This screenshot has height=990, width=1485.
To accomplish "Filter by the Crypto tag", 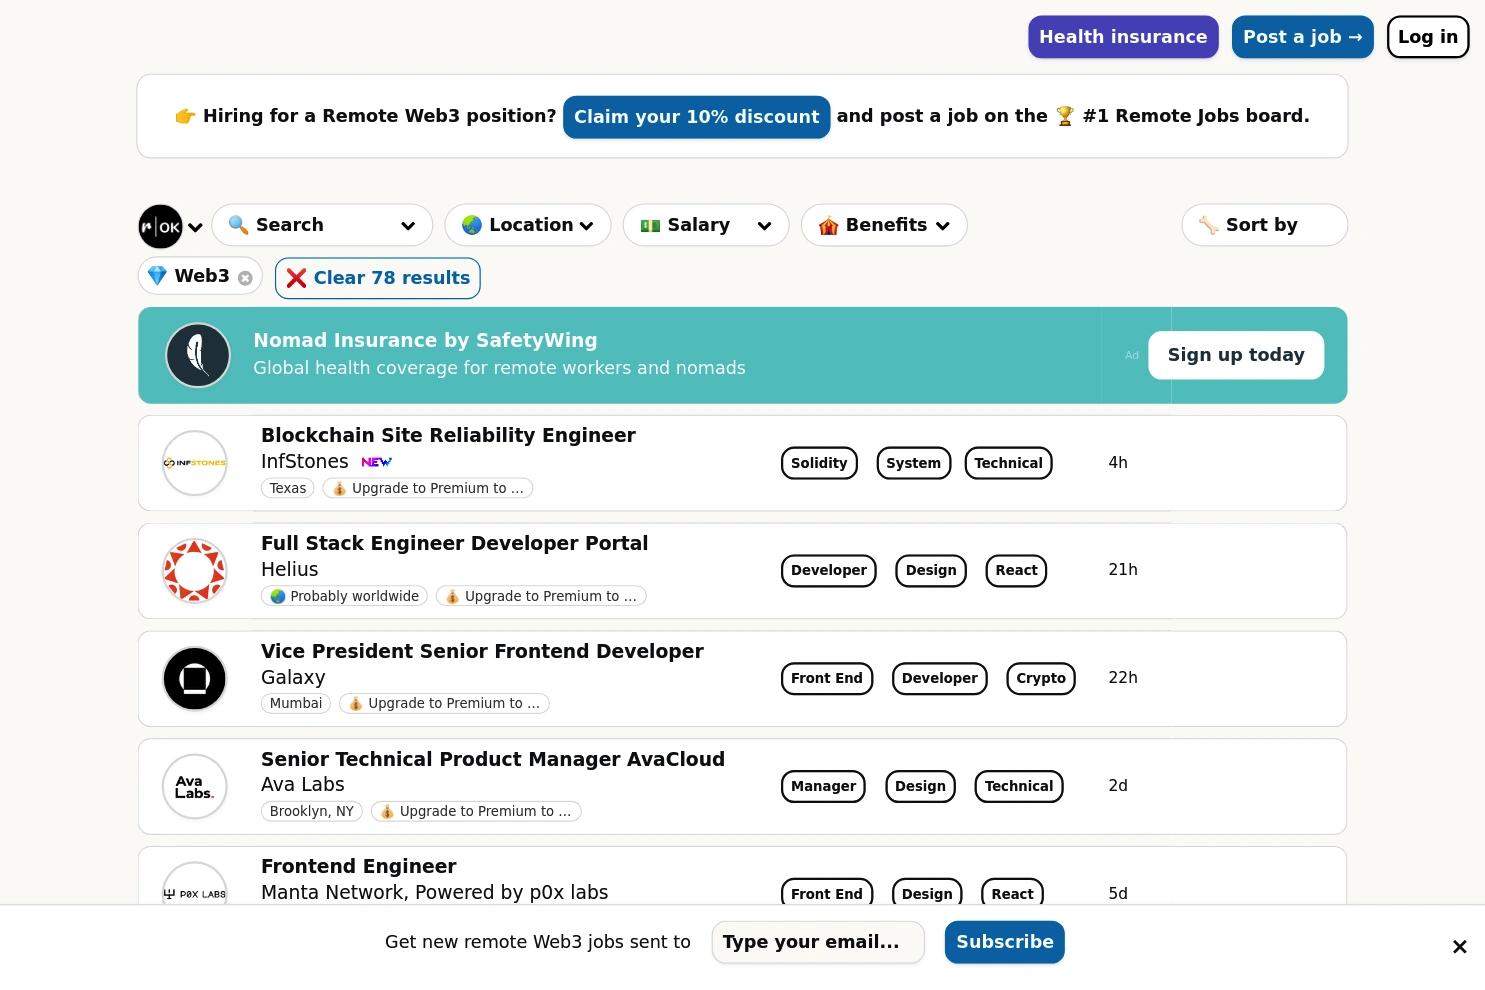I will coord(1041,678).
